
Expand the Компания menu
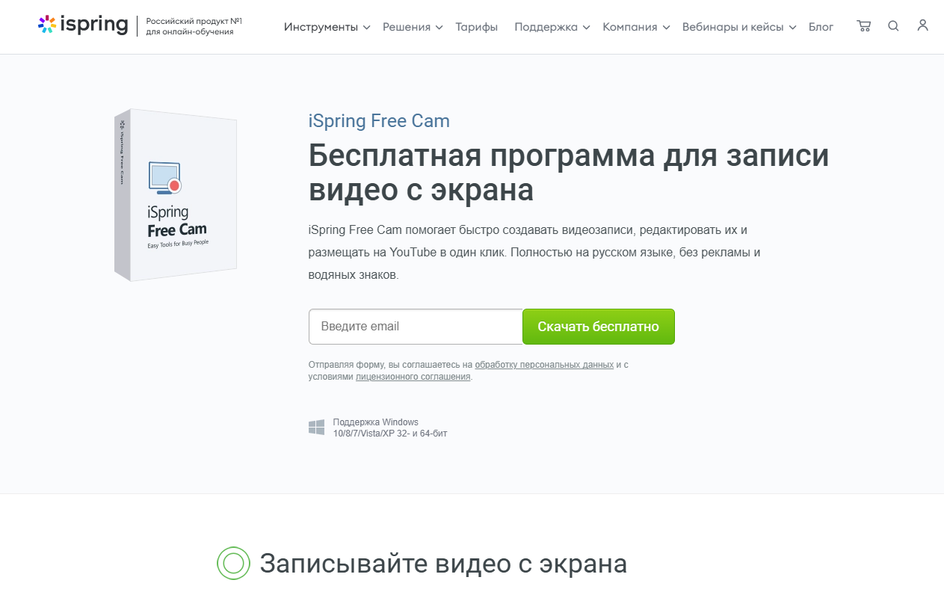636,27
